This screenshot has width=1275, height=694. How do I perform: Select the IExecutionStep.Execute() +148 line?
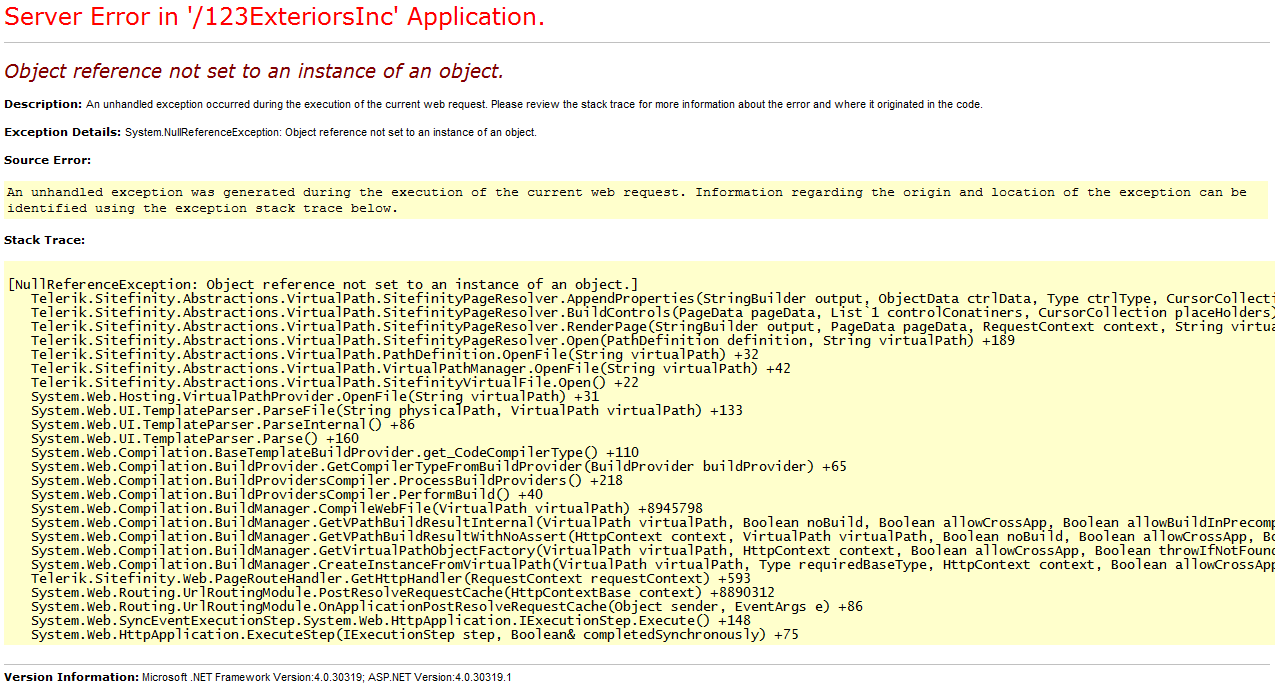coord(391,620)
